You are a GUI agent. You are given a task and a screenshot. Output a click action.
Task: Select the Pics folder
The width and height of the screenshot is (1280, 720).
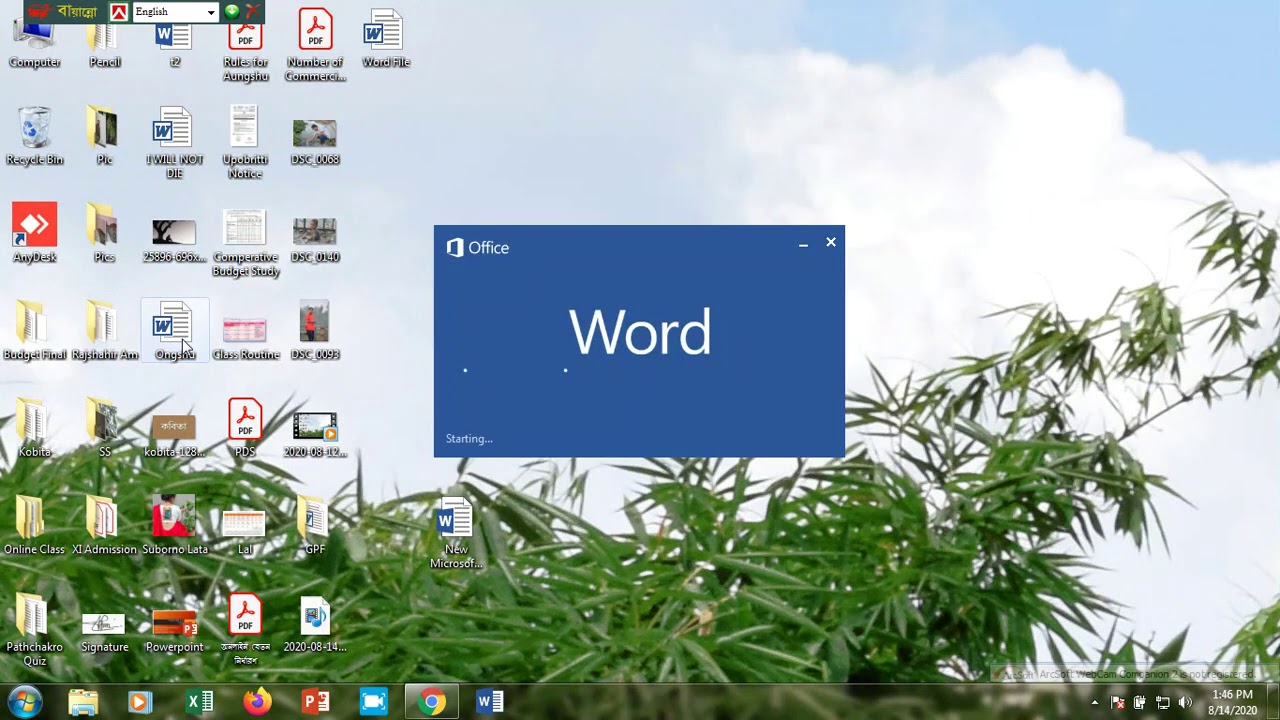[104, 232]
